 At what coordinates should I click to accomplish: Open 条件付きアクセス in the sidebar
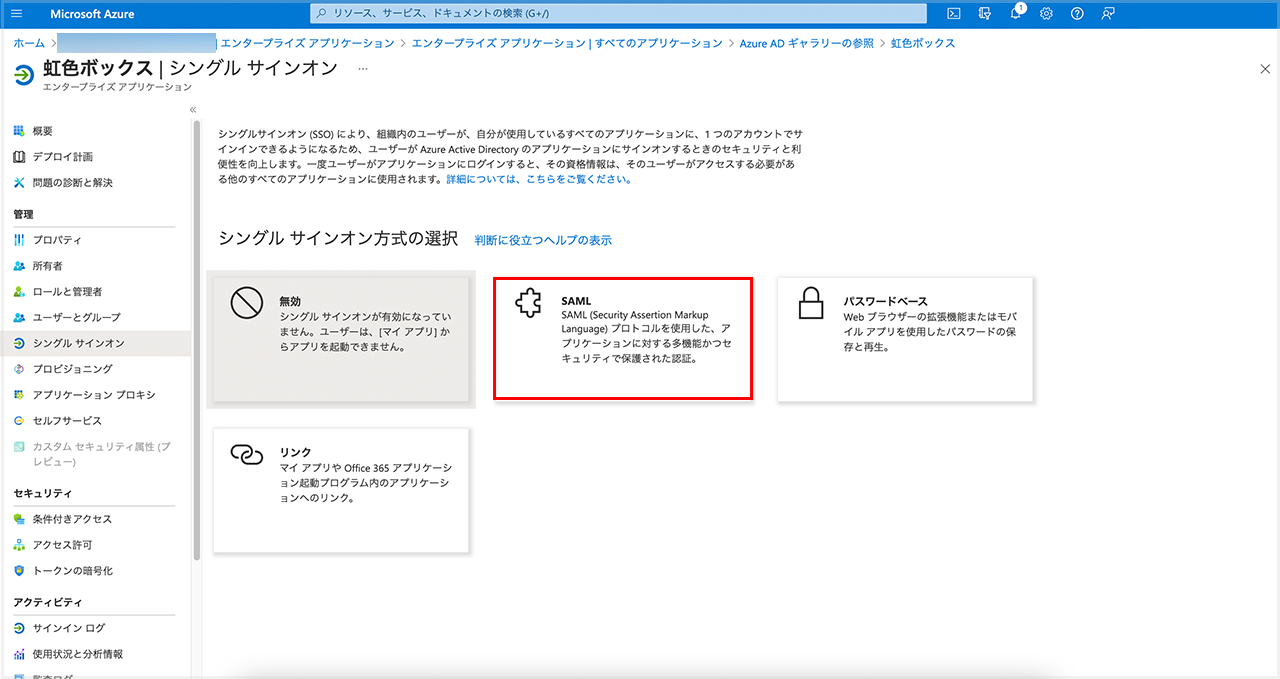[x=72, y=519]
